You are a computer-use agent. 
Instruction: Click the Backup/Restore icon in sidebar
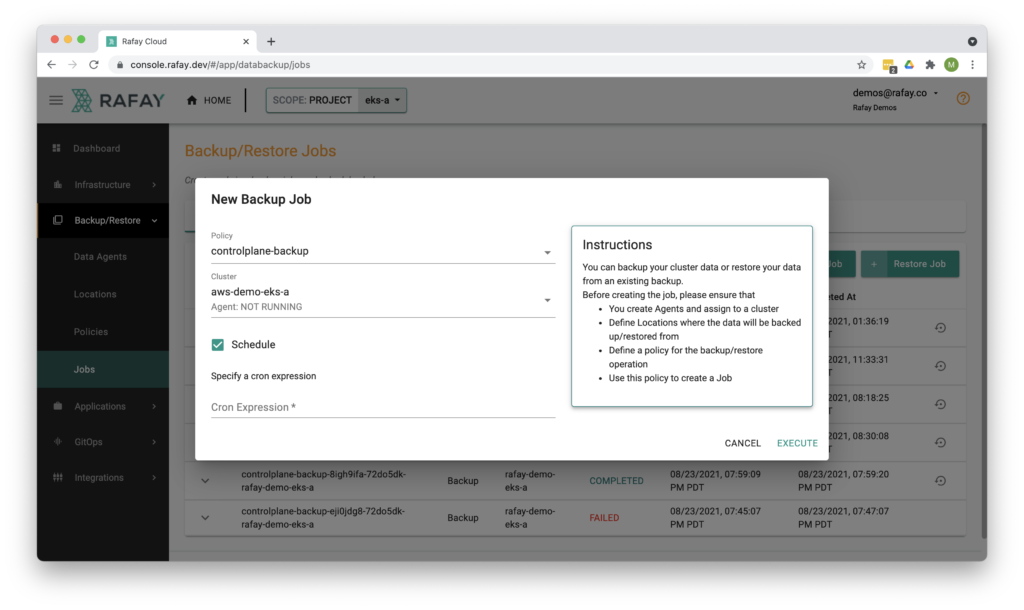pyautogui.click(x=57, y=220)
